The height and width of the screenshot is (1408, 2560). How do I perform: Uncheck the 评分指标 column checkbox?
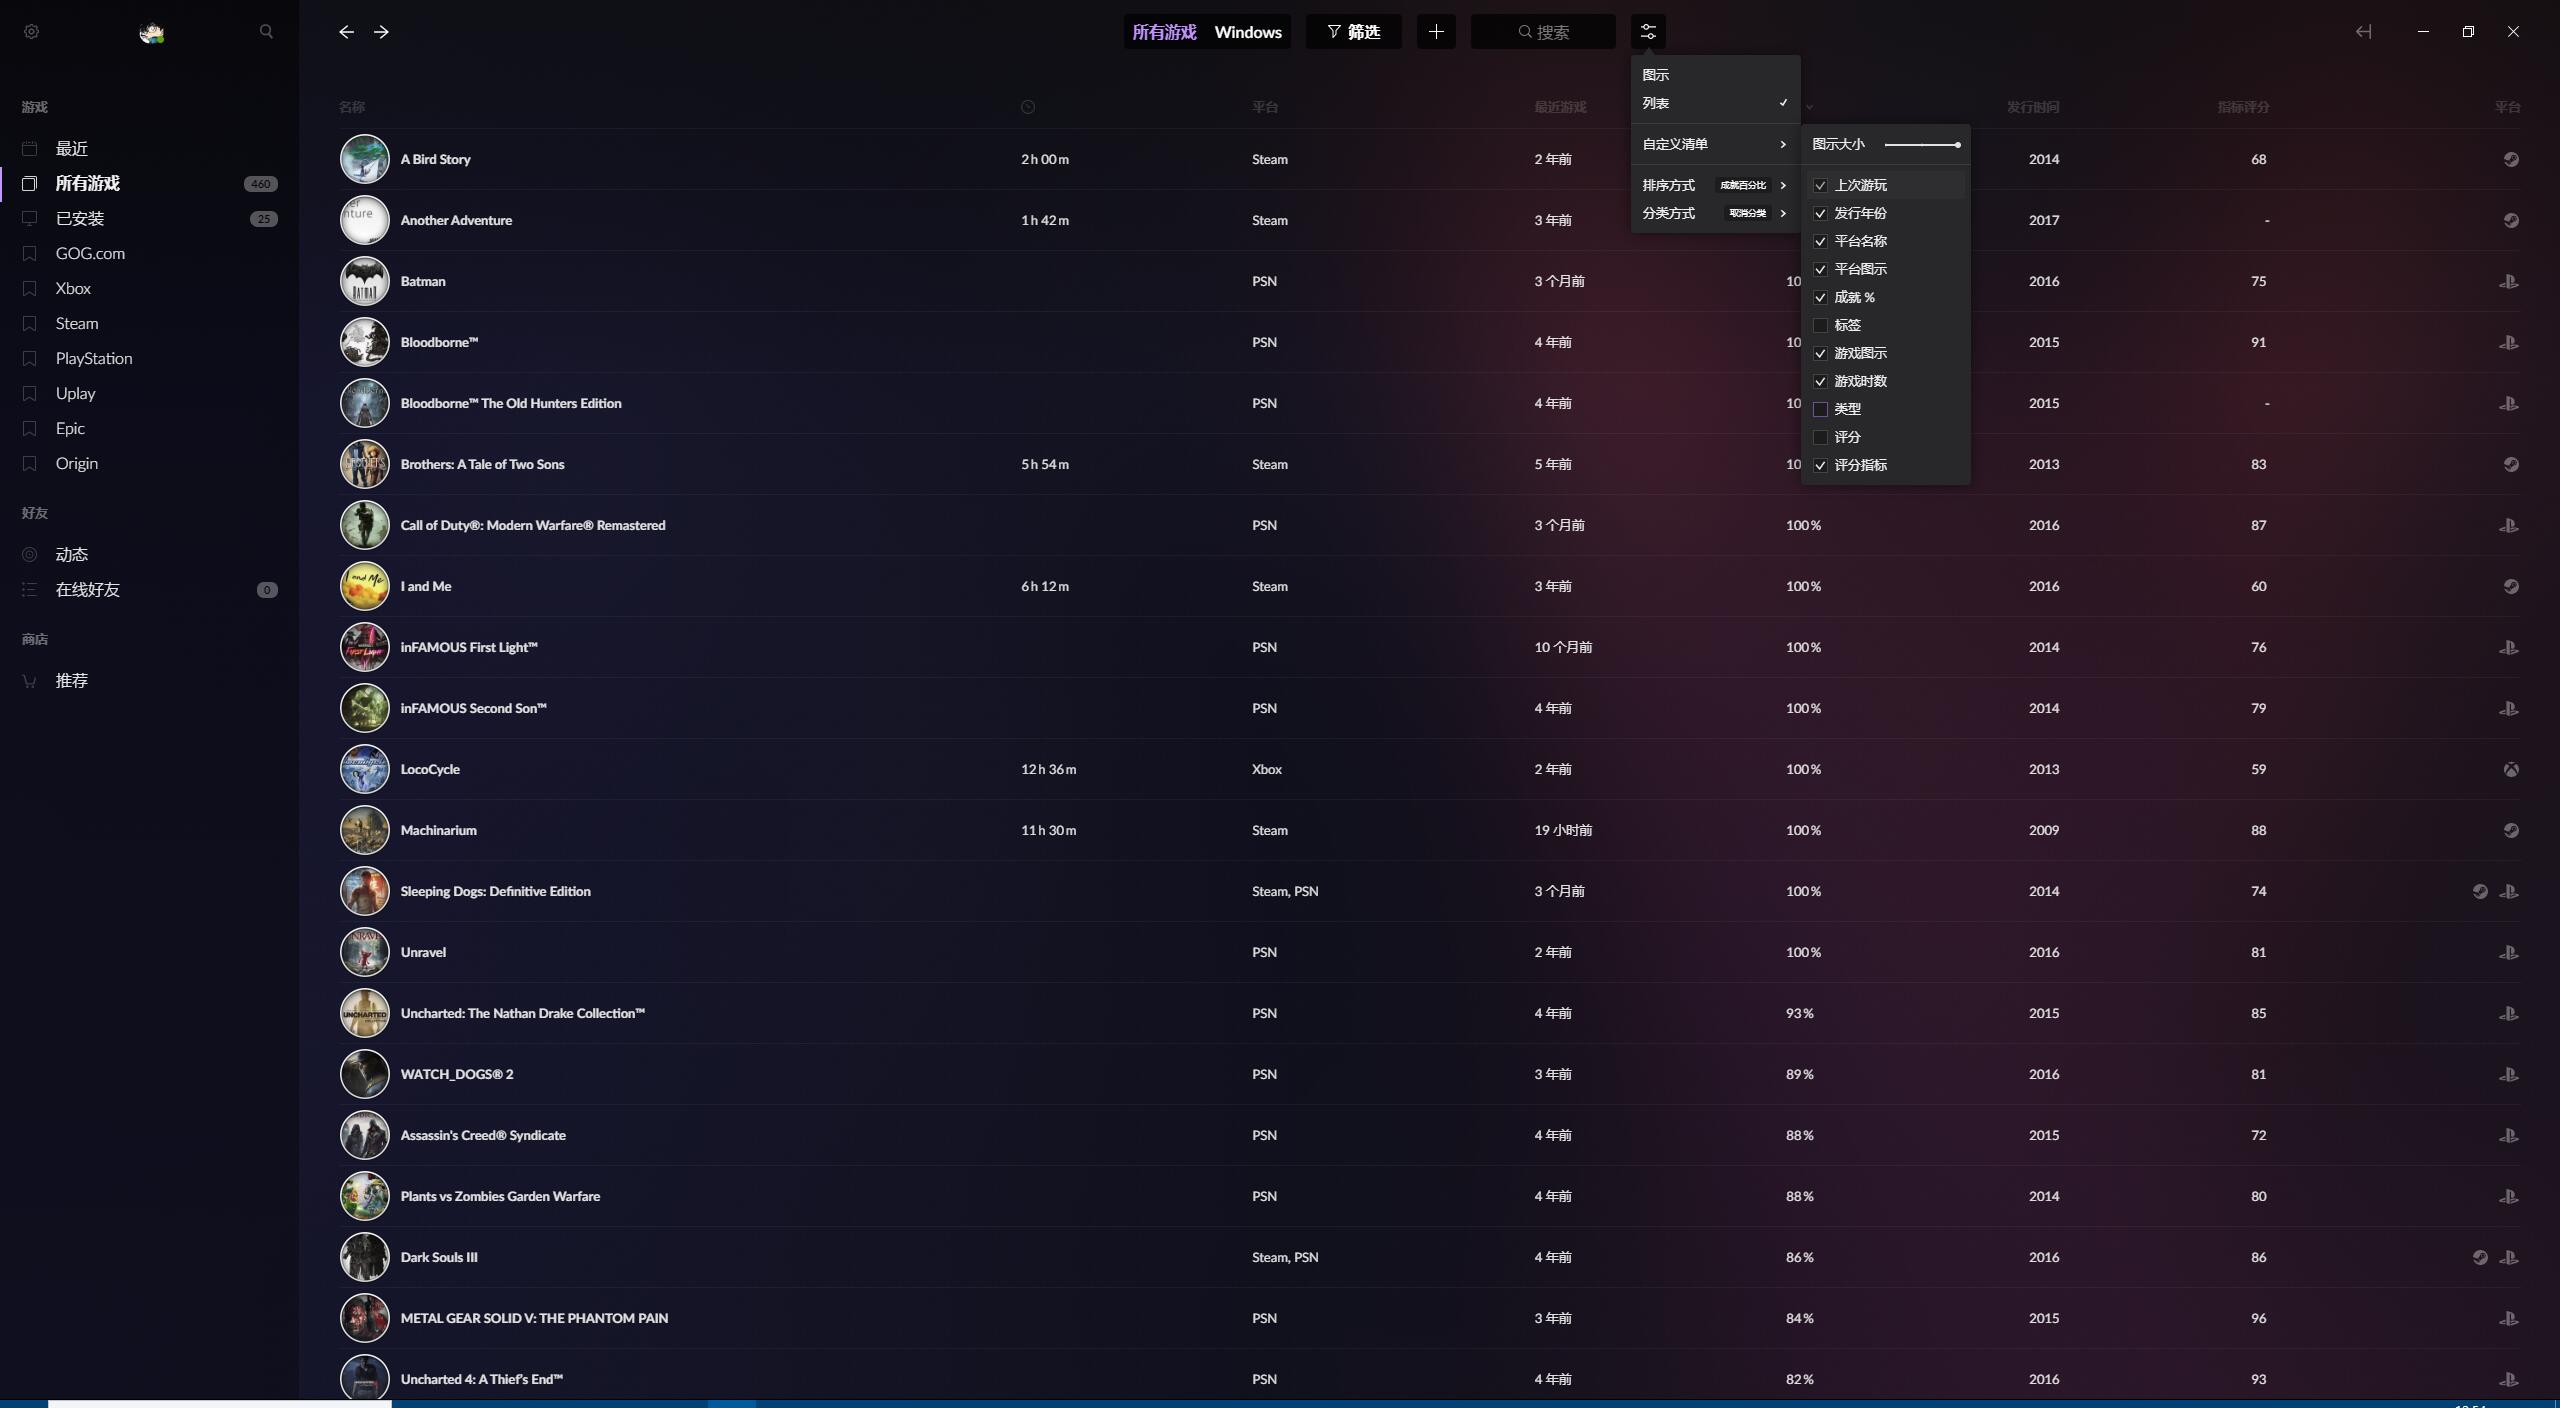tap(1820, 465)
